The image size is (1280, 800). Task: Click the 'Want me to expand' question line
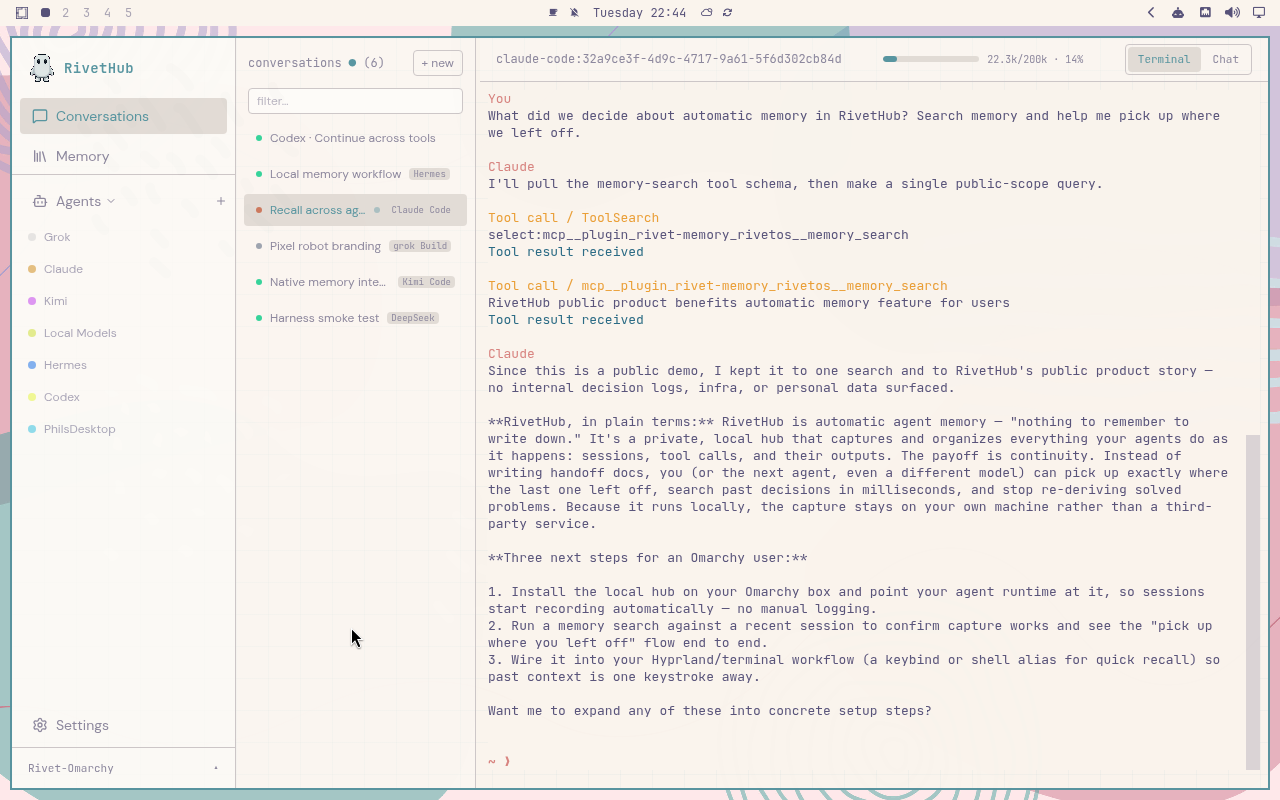pyautogui.click(x=709, y=711)
